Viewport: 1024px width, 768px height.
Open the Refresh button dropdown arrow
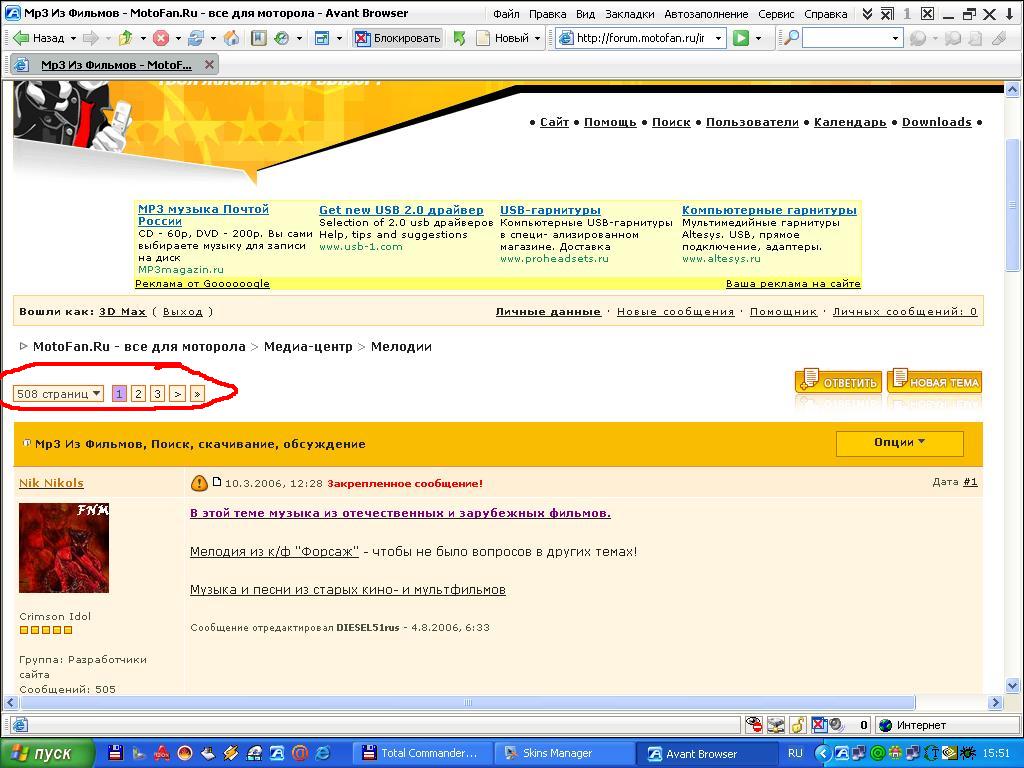click(213, 39)
